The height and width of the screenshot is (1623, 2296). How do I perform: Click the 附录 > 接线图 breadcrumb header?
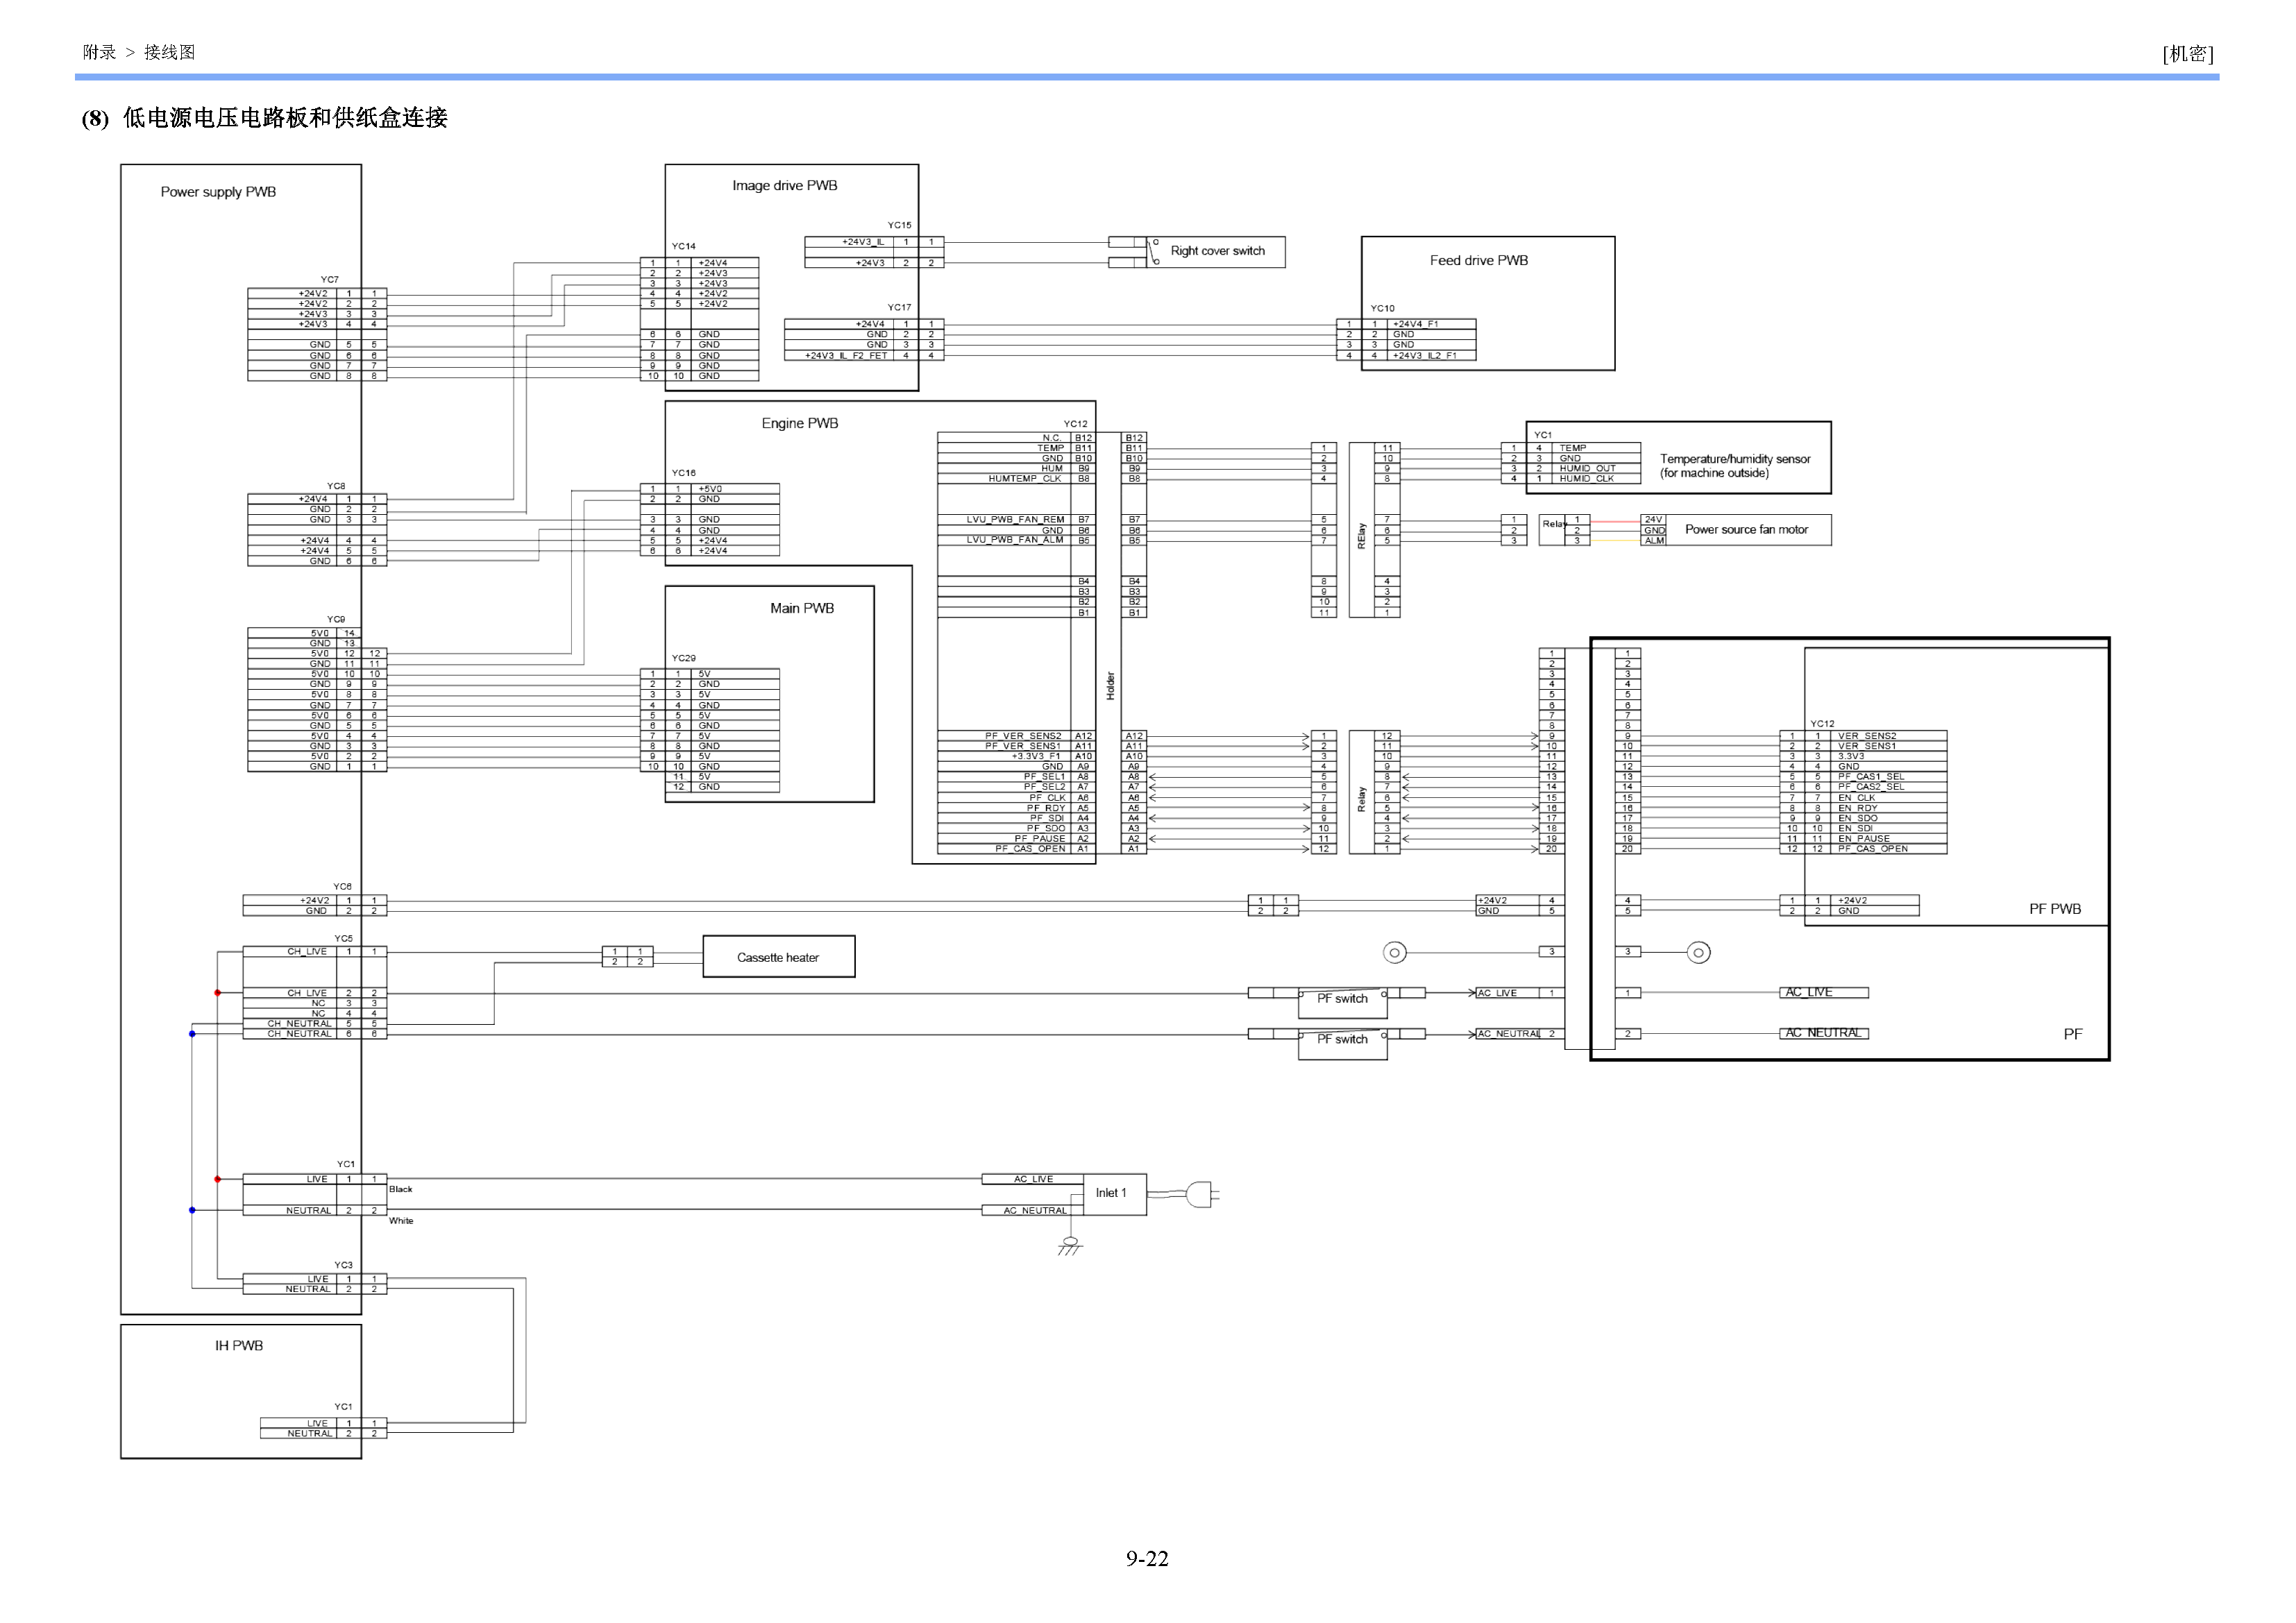[139, 52]
